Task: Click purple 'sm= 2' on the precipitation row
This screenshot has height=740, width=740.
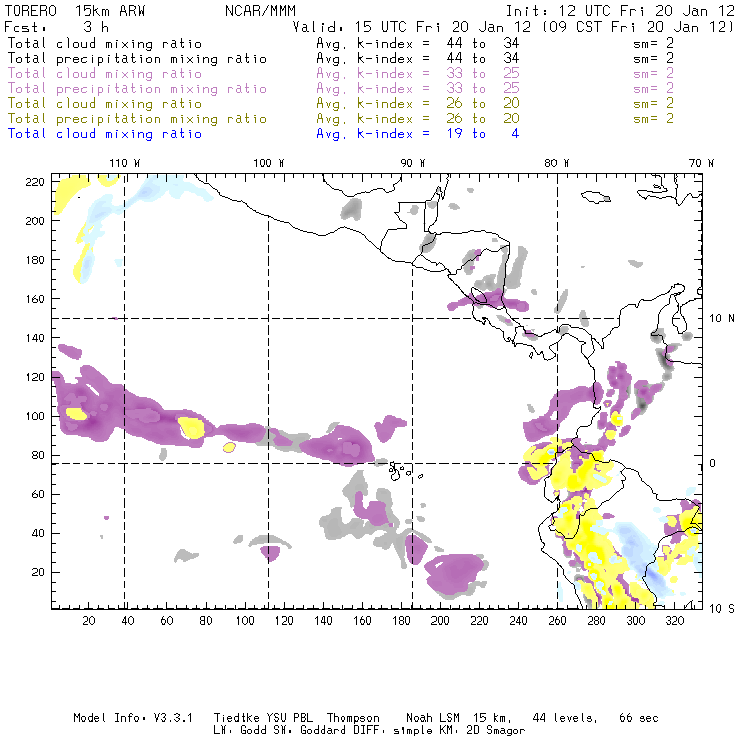Action: click(x=653, y=89)
